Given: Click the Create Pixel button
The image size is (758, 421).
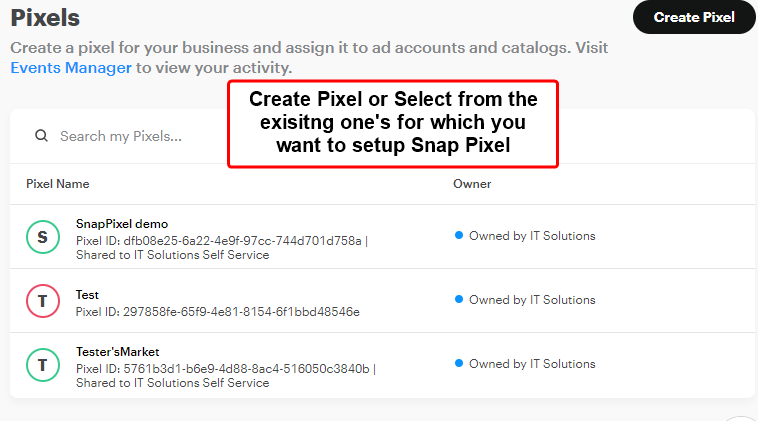Looking at the screenshot, I should pyautogui.click(x=694, y=17).
